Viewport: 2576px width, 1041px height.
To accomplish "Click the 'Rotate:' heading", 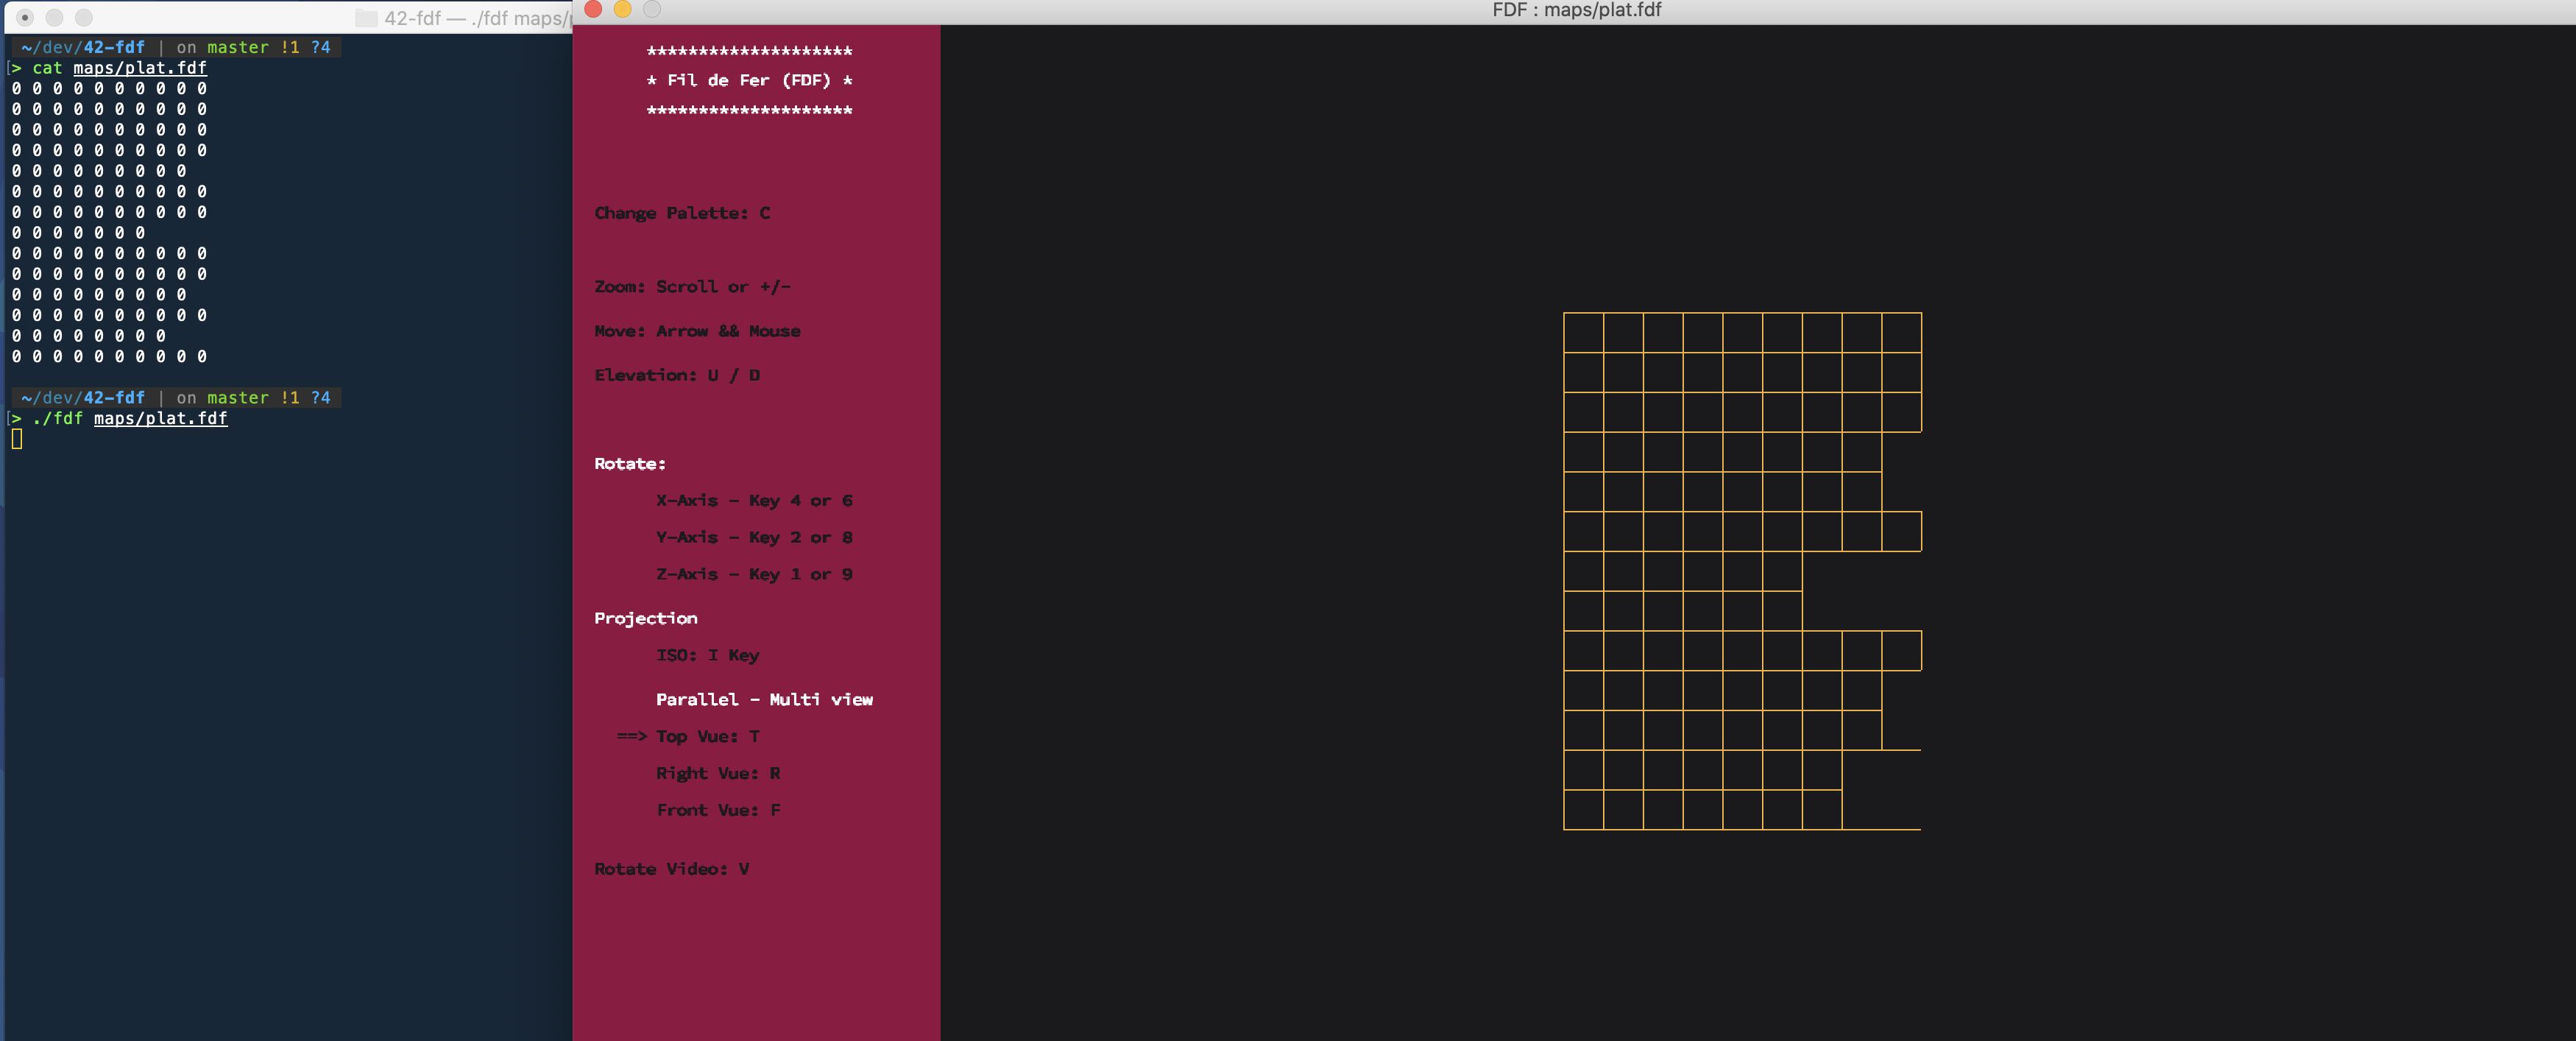I will (630, 464).
